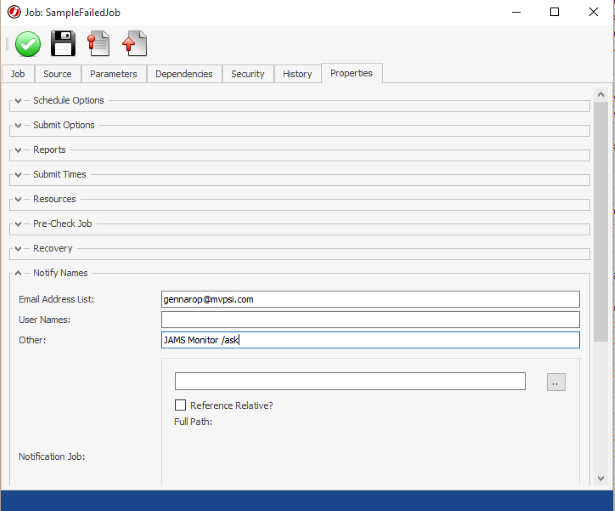Click the 'Full Path:' label
The height and width of the screenshot is (511, 615).
pos(193,422)
